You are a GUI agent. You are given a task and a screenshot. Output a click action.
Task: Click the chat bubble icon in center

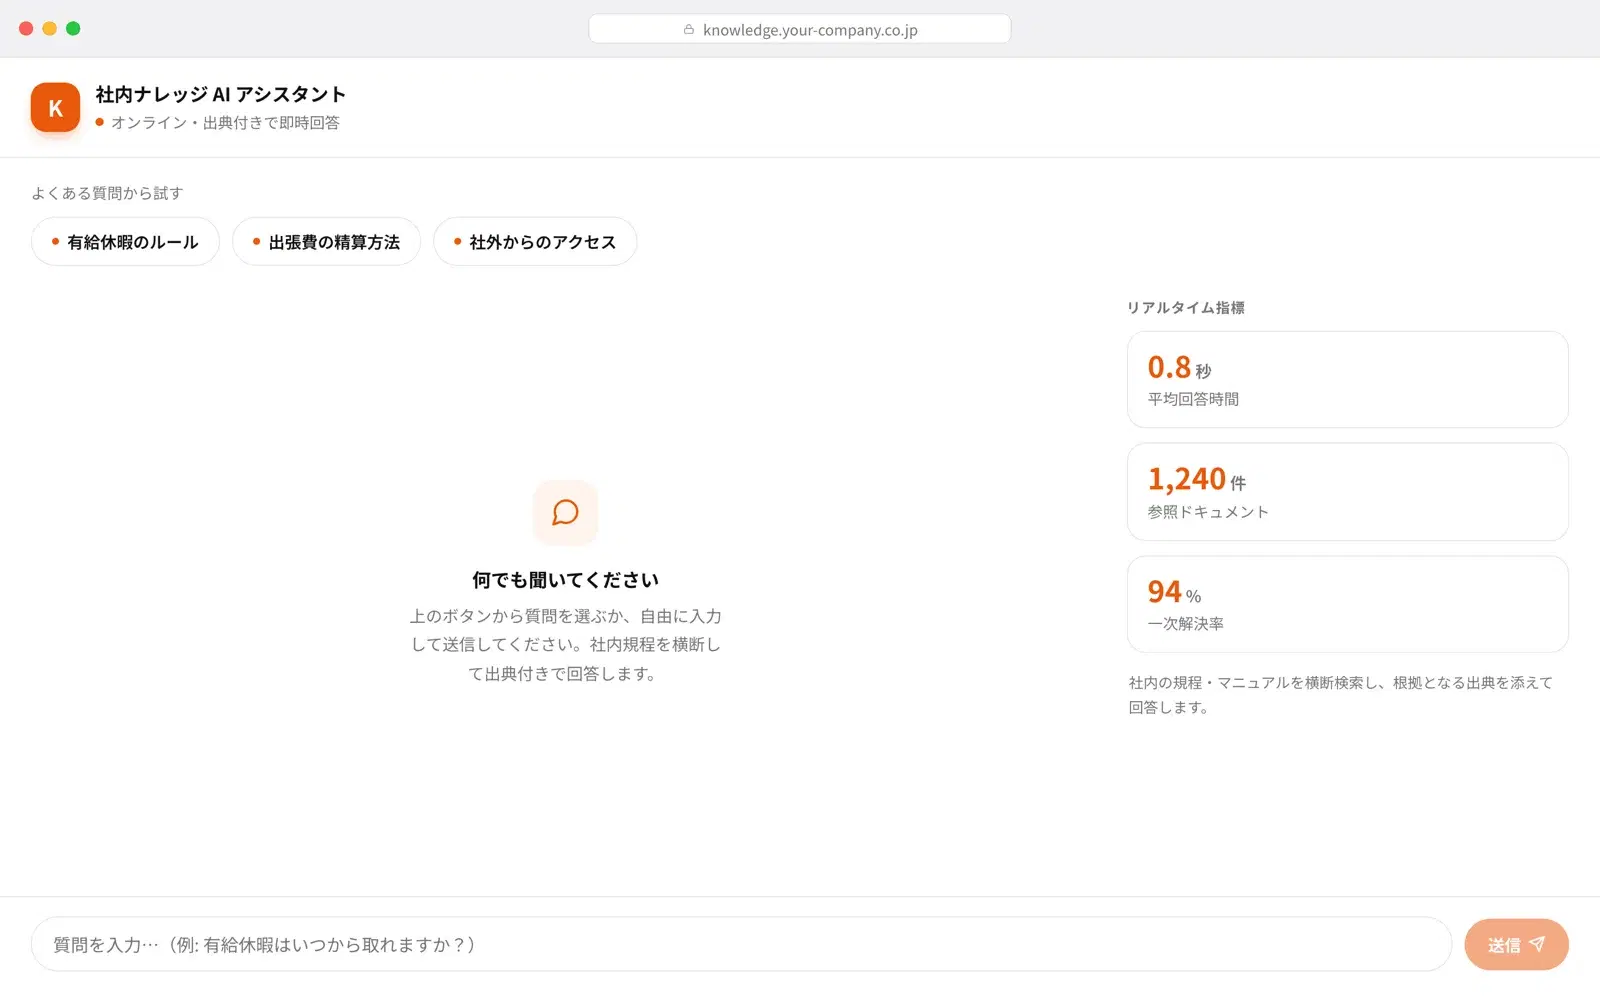pos(565,512)
